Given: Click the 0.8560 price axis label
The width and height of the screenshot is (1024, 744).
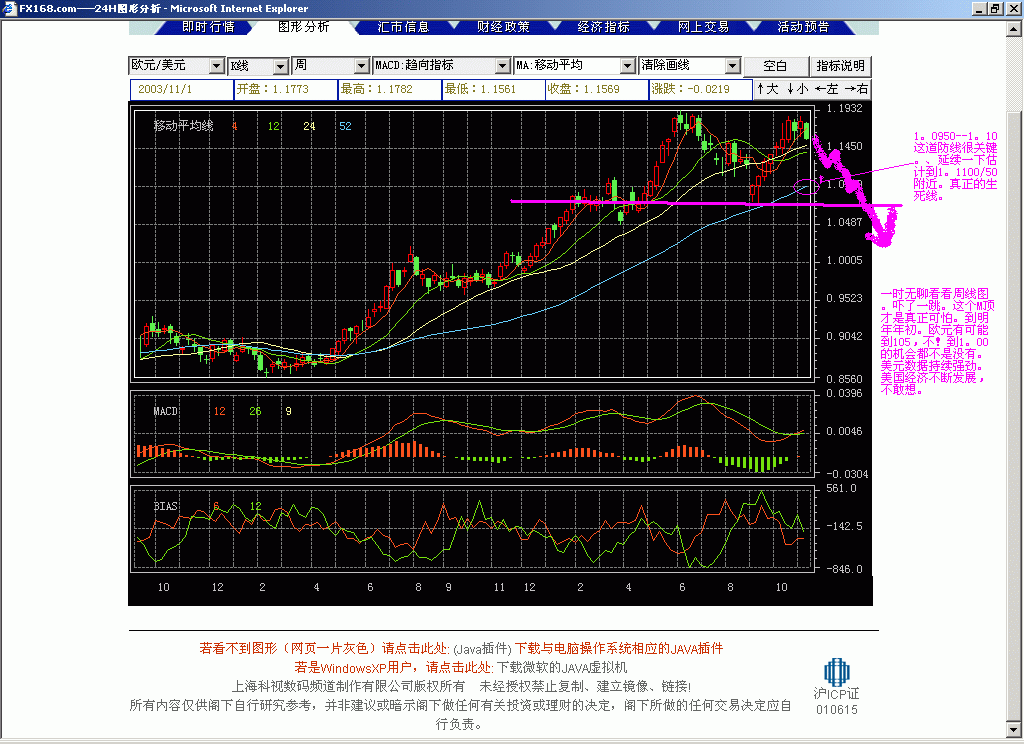Looking at the screenshot, I should click(844, 379).
